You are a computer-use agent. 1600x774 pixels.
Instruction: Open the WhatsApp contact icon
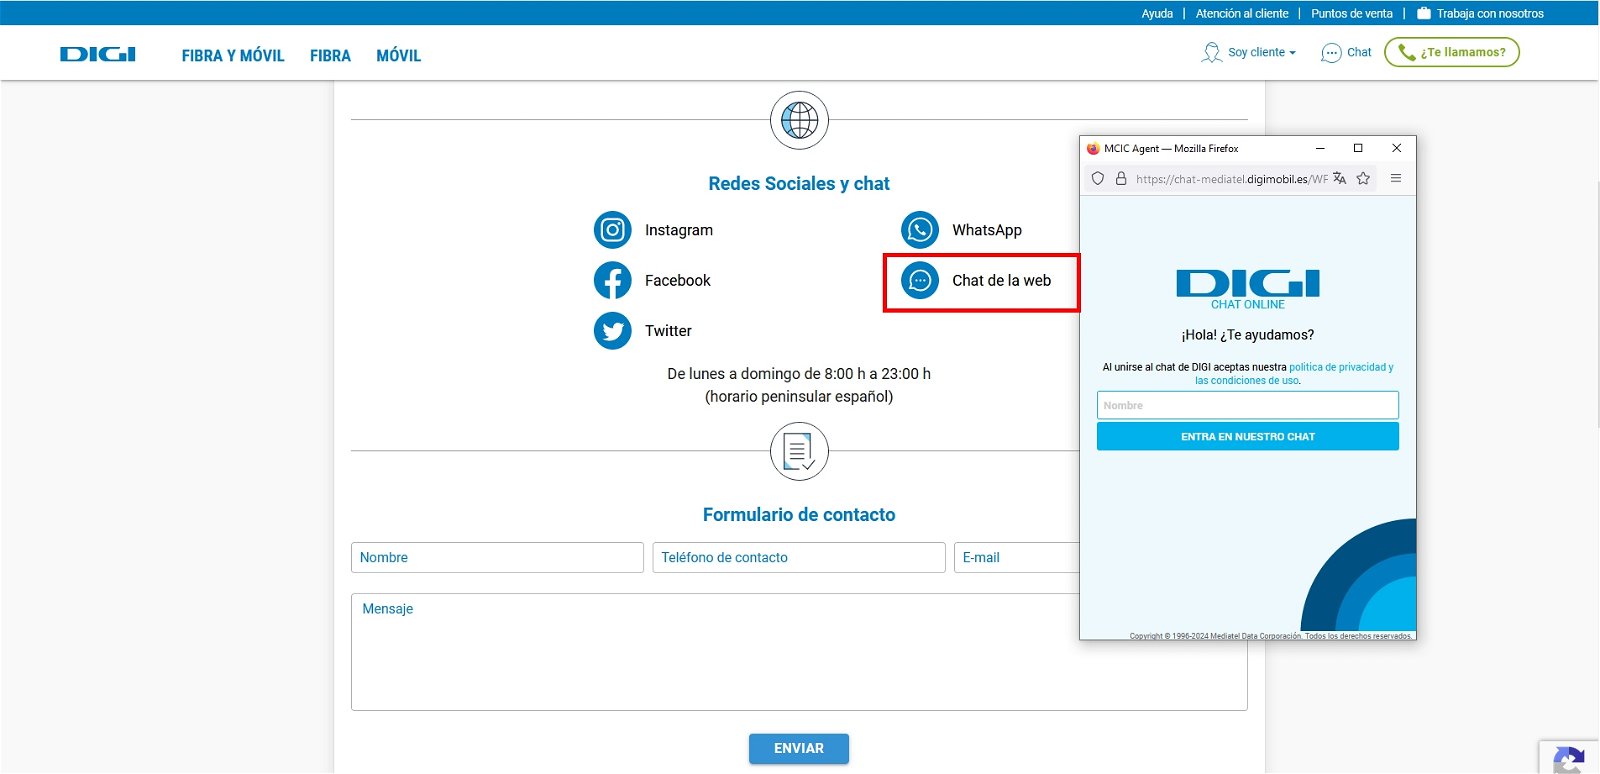pyautogui.click(x=920, y=230)
